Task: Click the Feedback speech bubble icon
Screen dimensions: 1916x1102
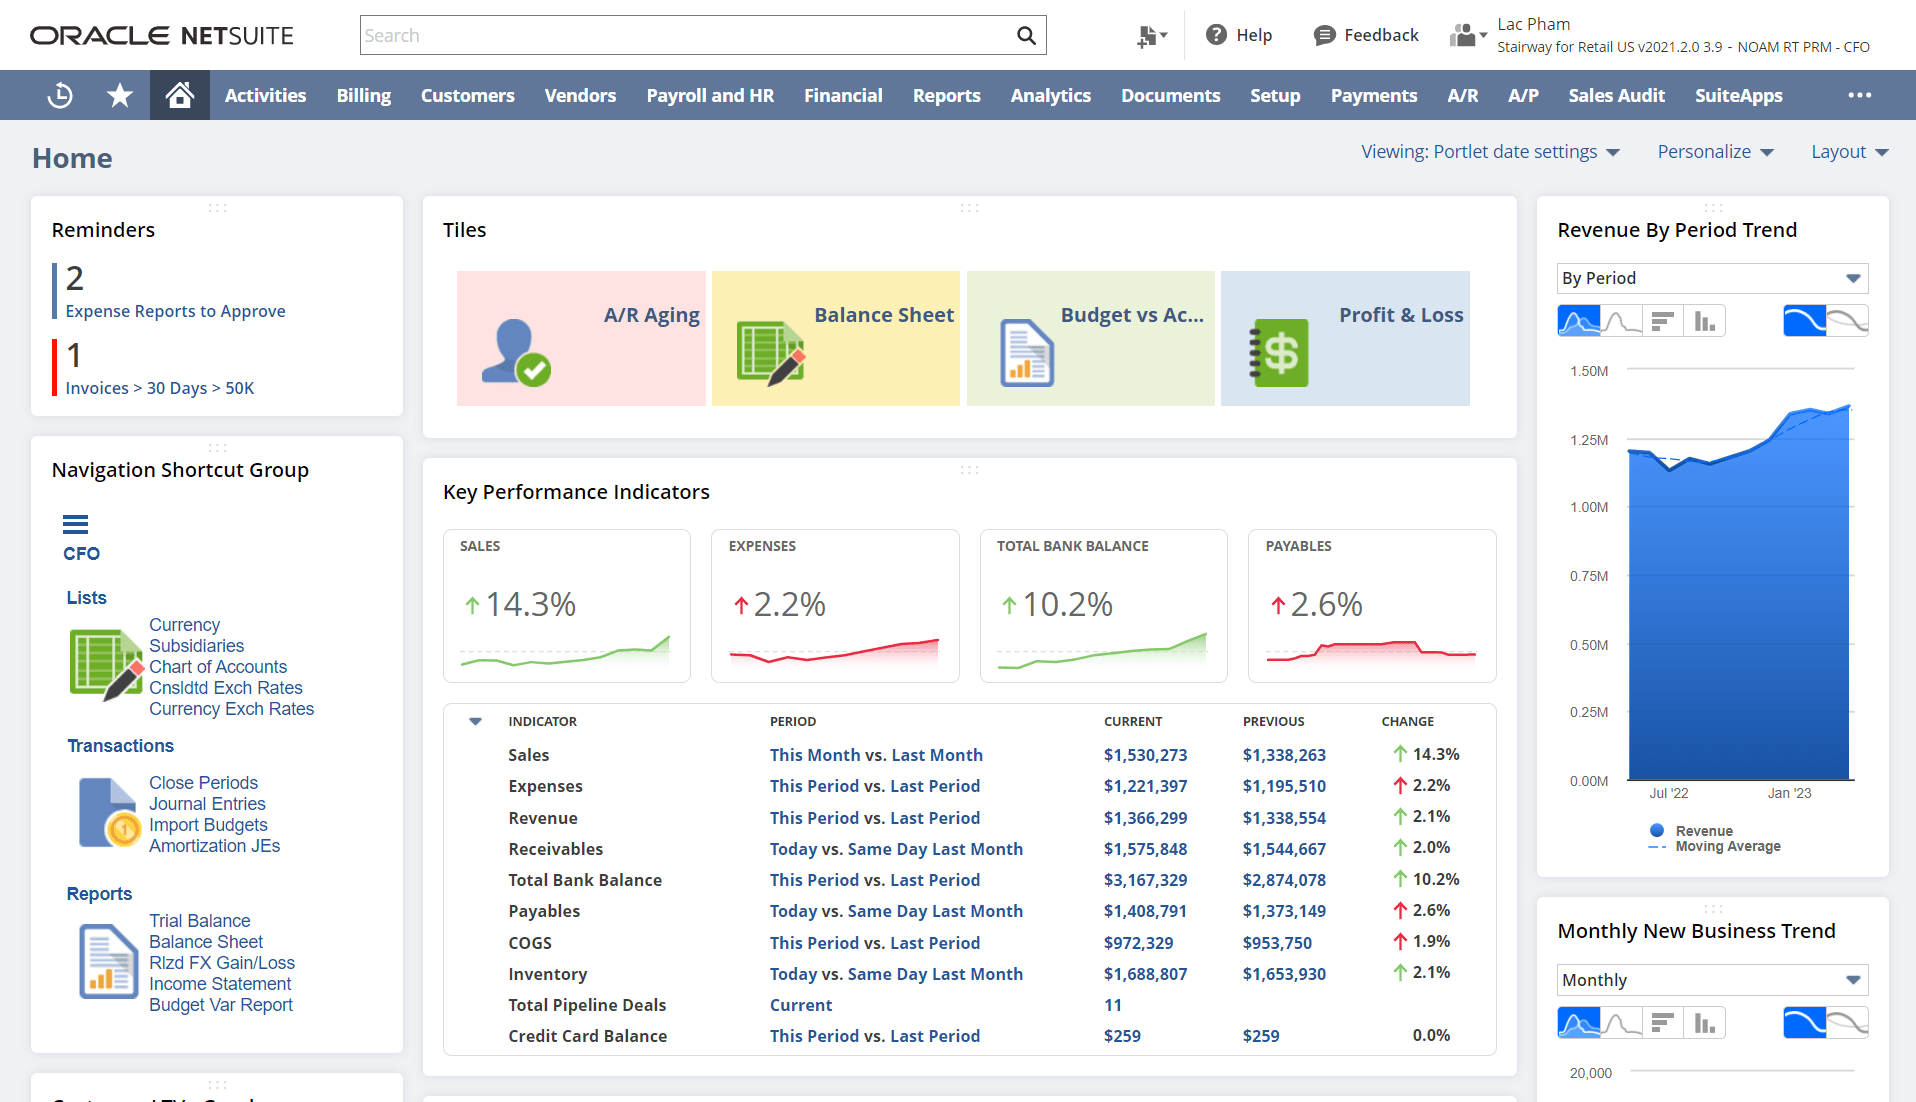Action: (x=1324, y=35)
